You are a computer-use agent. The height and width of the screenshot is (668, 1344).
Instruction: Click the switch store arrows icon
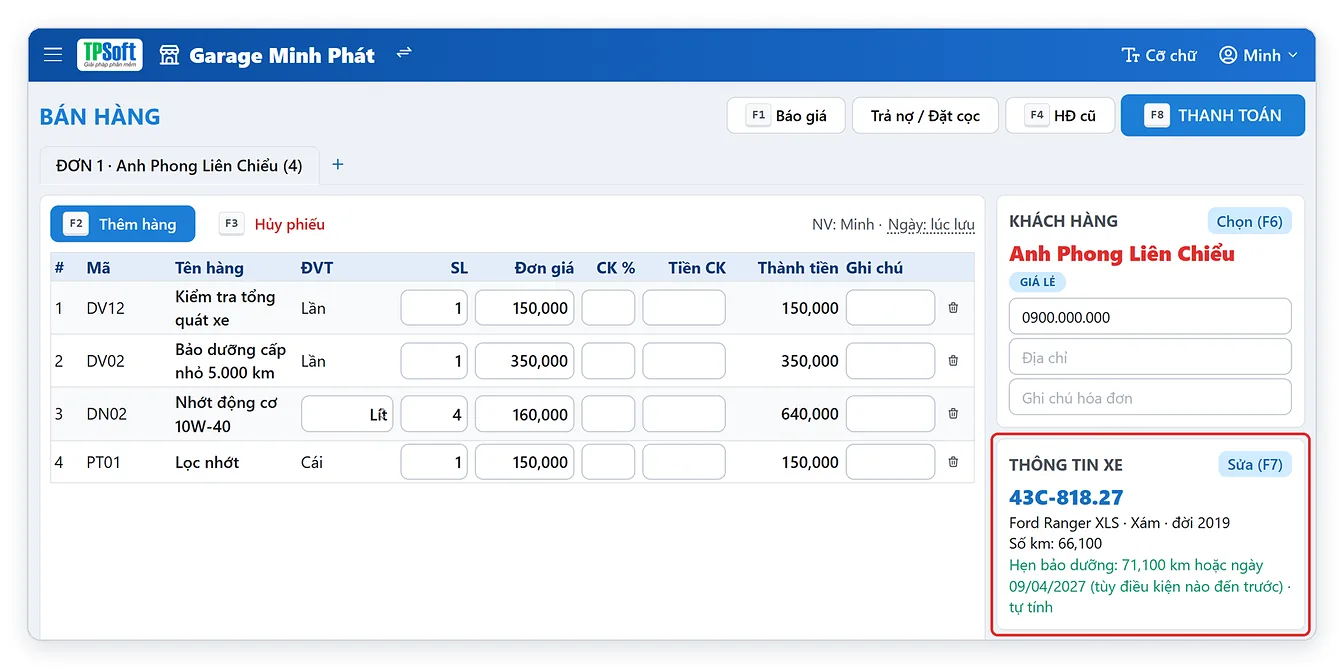pos(404,53)
